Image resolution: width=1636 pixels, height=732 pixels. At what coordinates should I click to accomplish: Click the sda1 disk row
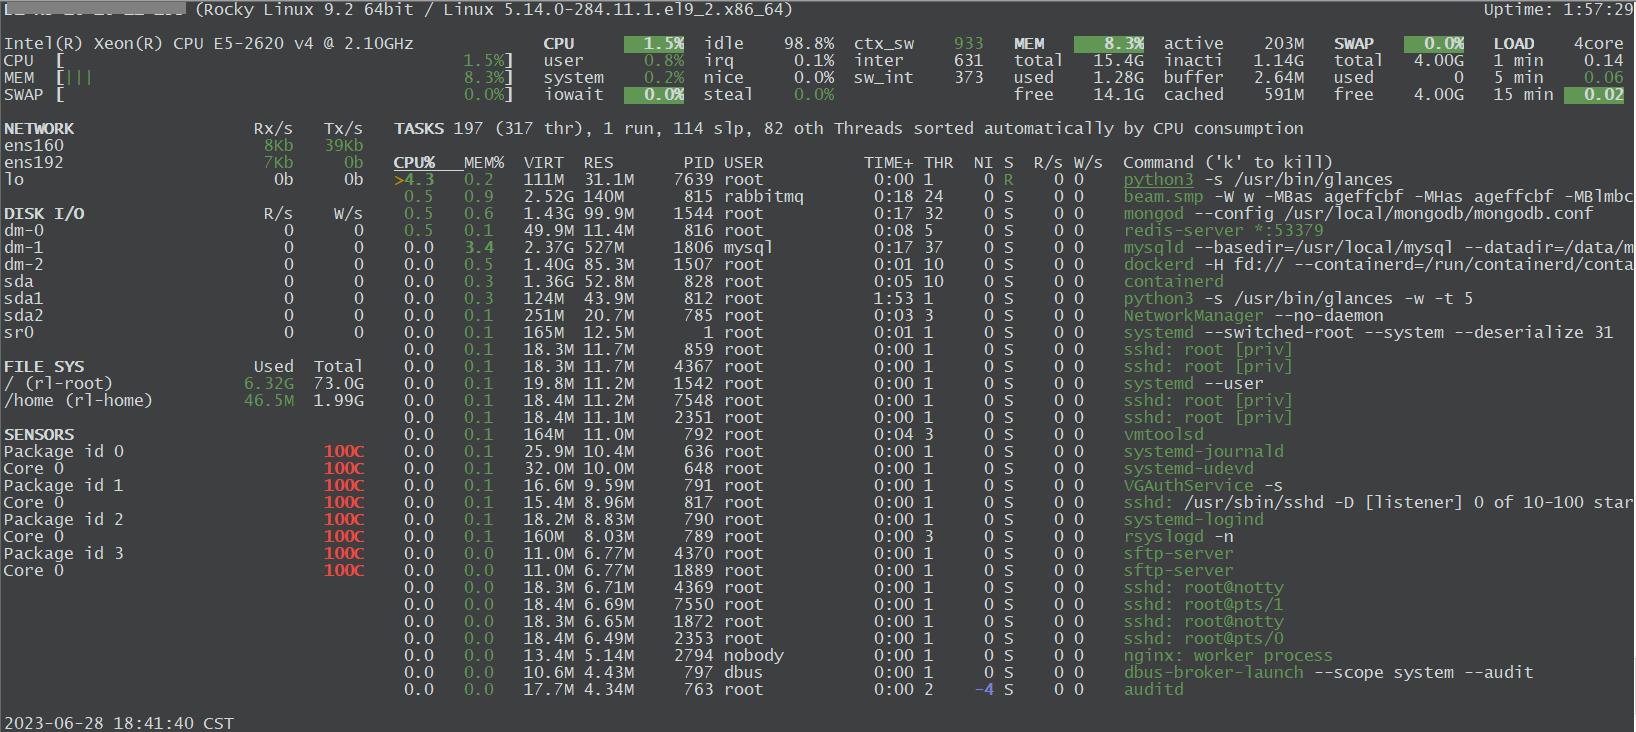click(184, 298)
